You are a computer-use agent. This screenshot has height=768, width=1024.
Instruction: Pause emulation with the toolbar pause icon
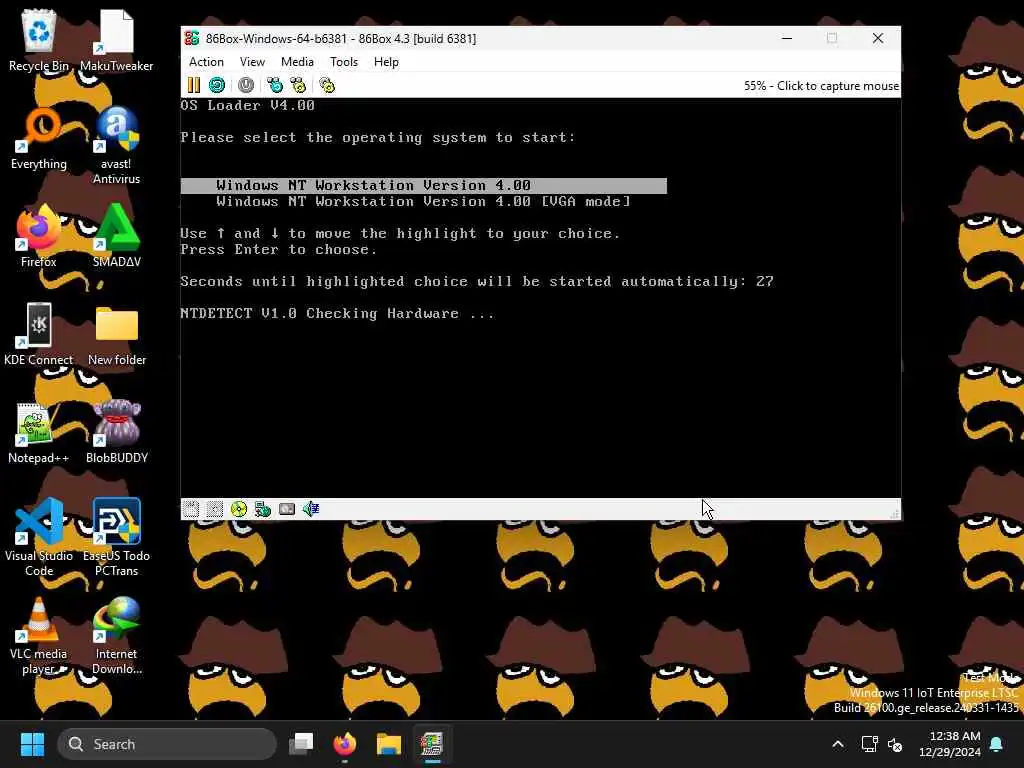pos(194,85)
